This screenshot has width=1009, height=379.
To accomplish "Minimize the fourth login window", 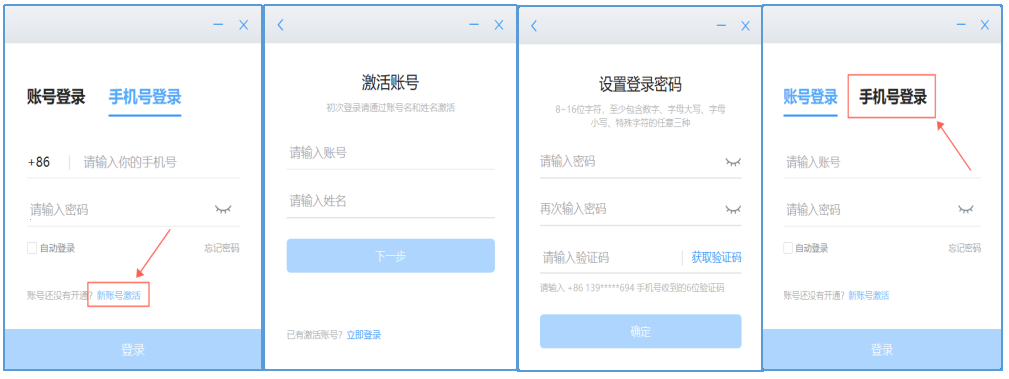I will (961, 24).
